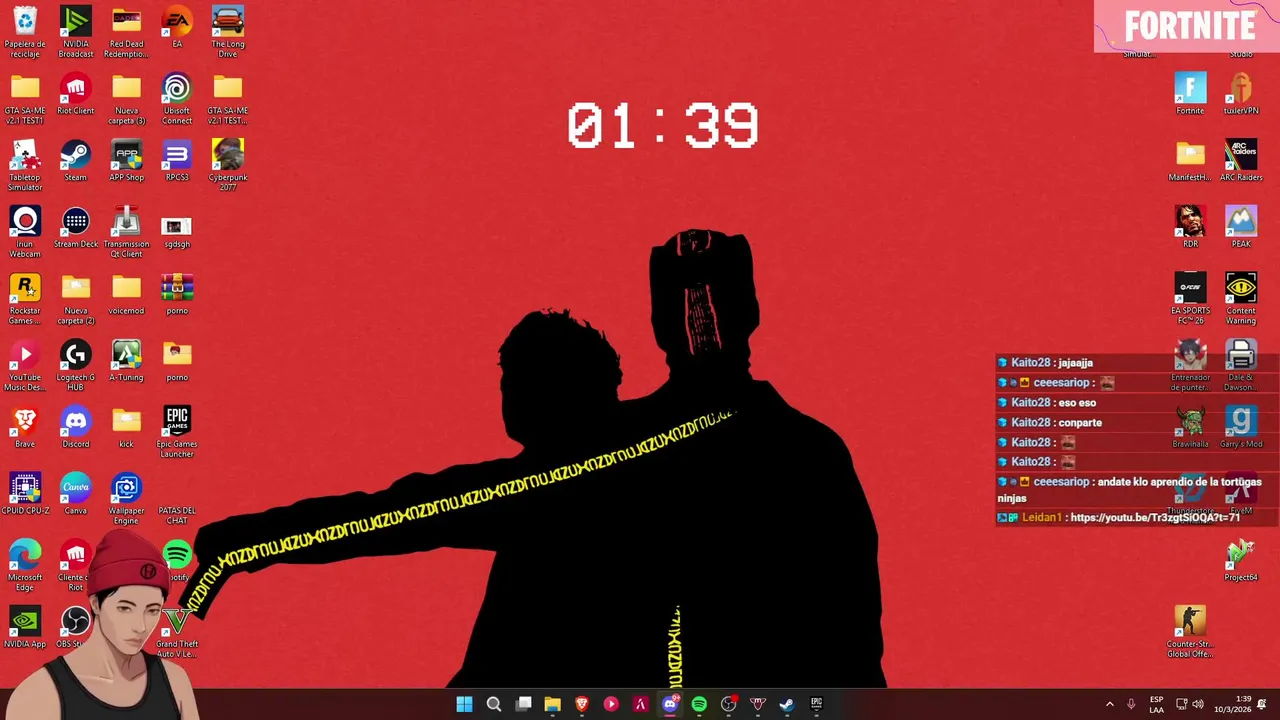
Task: Select the Fortnite desktop shortcut
Action: 1190,94
